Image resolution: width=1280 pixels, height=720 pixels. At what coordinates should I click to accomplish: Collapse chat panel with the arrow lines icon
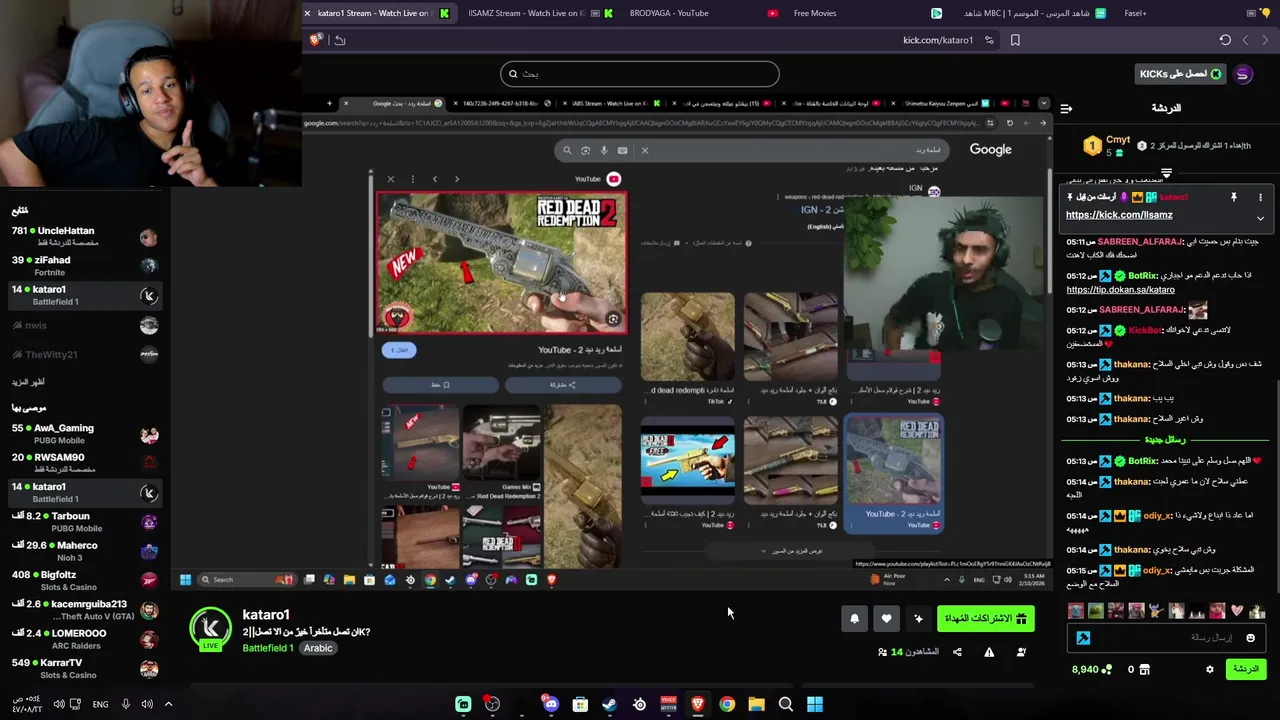(1066, 108)
